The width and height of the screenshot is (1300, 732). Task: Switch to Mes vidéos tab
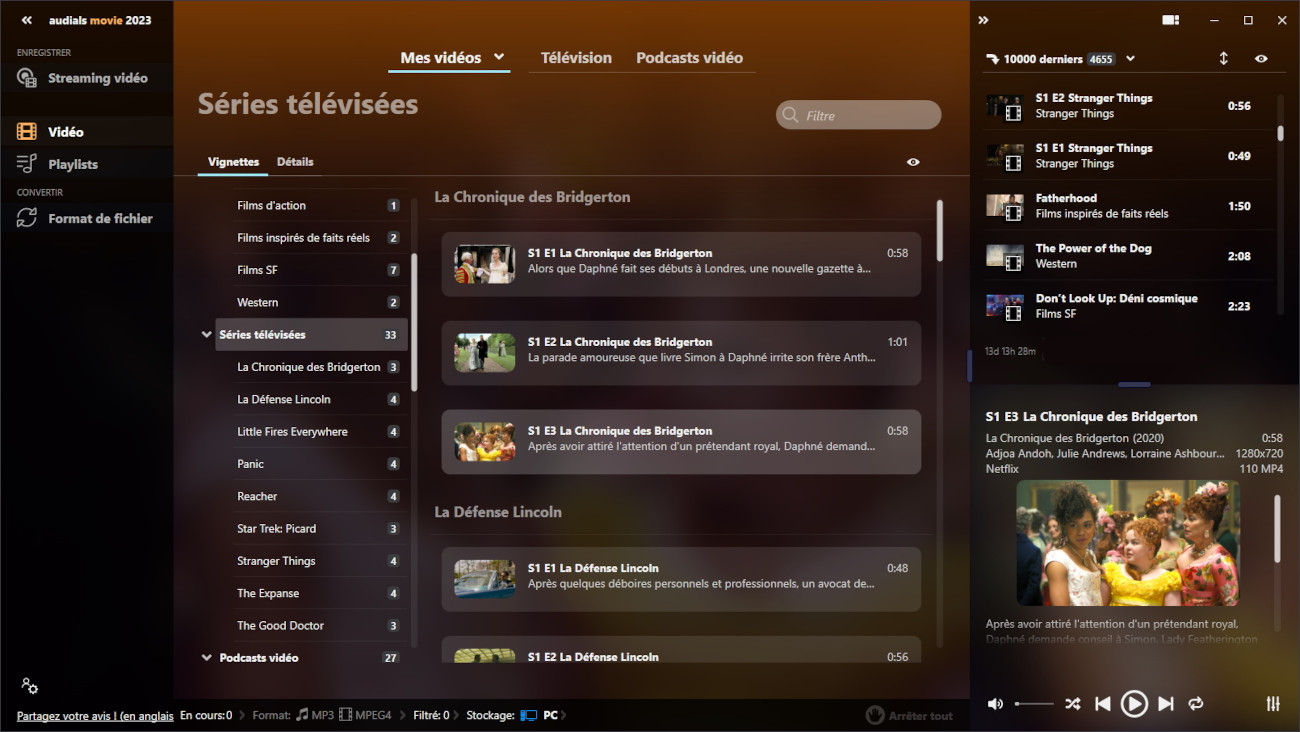click(441, 58)
